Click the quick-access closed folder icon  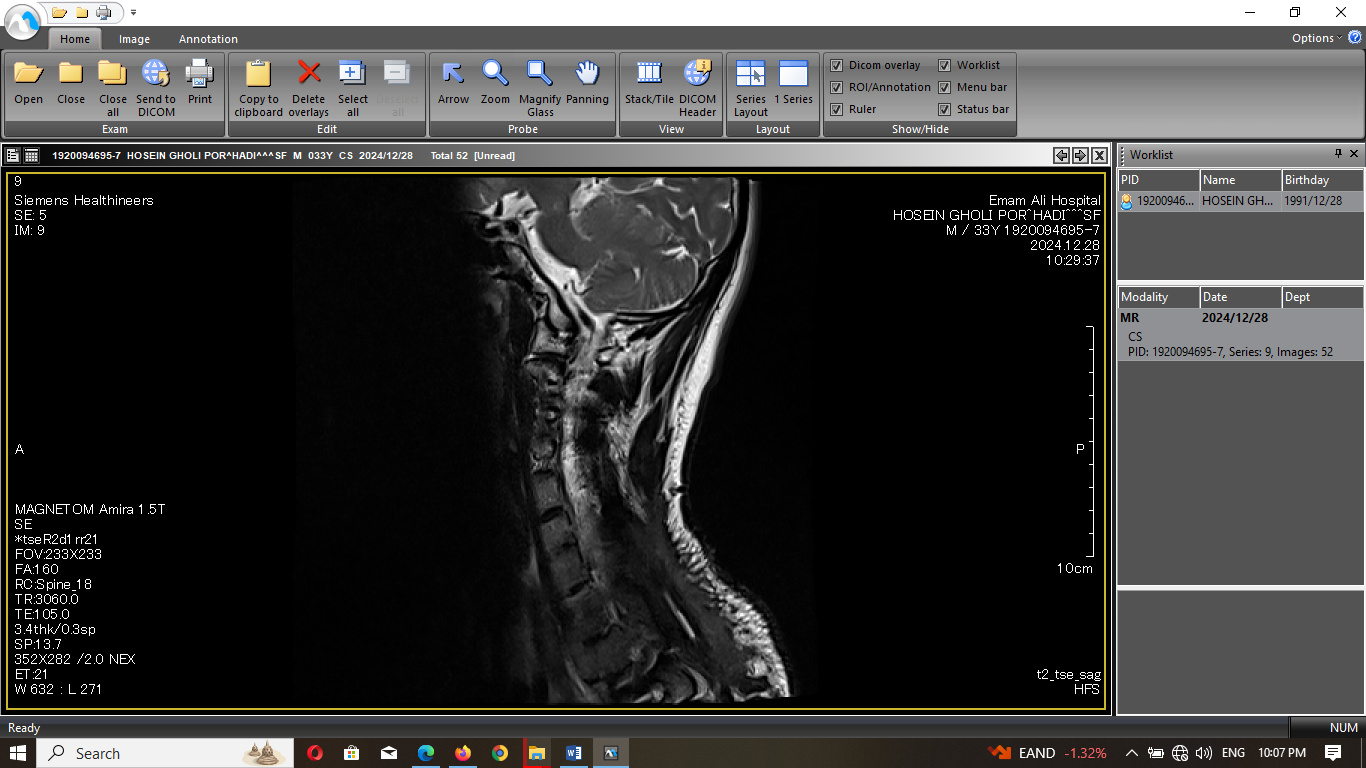pyautogui.click(x=82, y=13)
